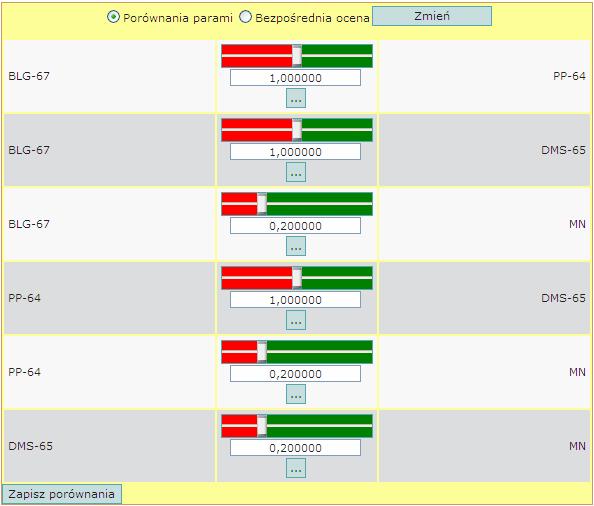Click 'MN' label in the PP-64 comparison row
The image size is (594, 506).
click(577, 372)
